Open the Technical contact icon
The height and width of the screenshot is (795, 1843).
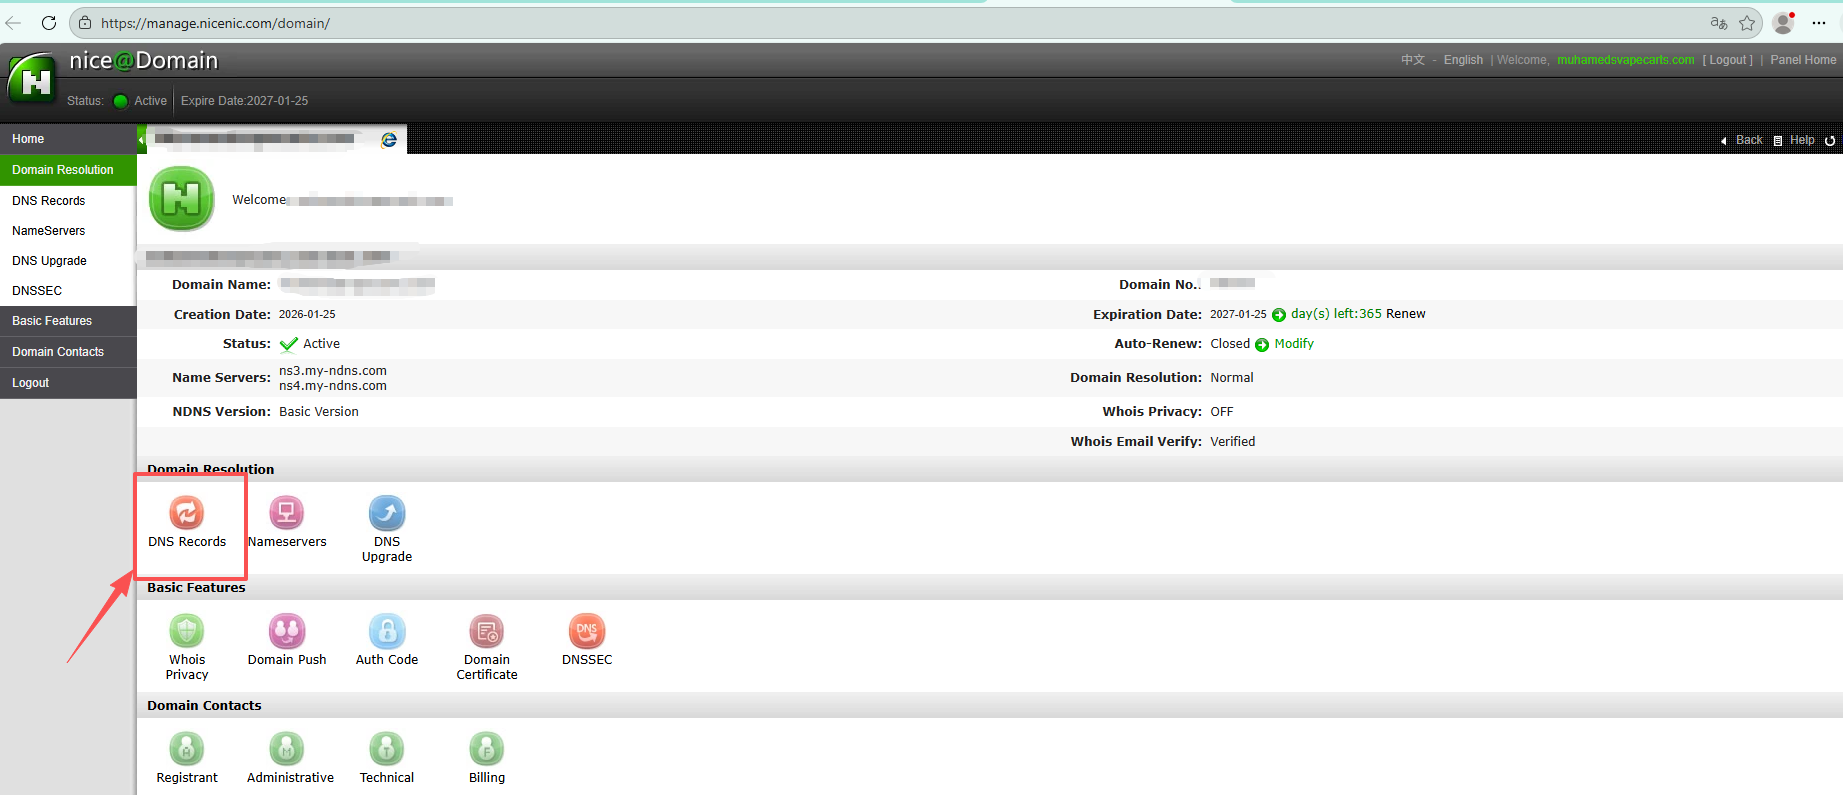click(x=387, y=749)
